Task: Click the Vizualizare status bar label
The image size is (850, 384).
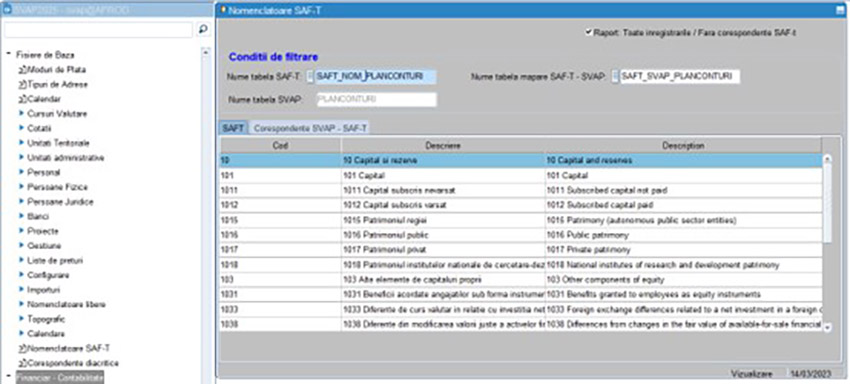Action: (751, 374)
